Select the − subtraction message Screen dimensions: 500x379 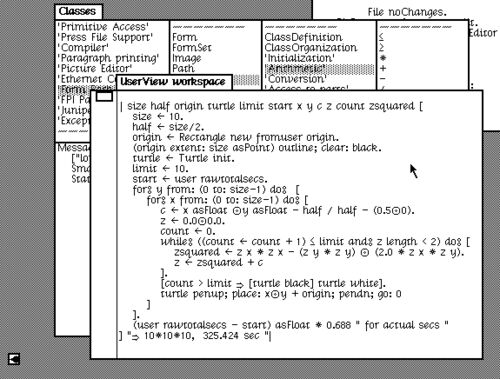click(383, 79)
